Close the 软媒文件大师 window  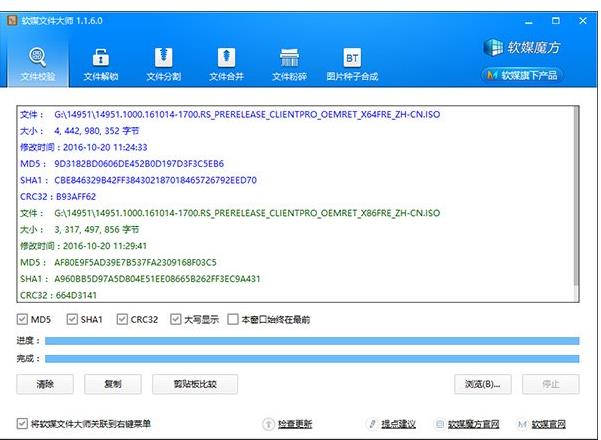pyautogui.click(x=583, y=21)
